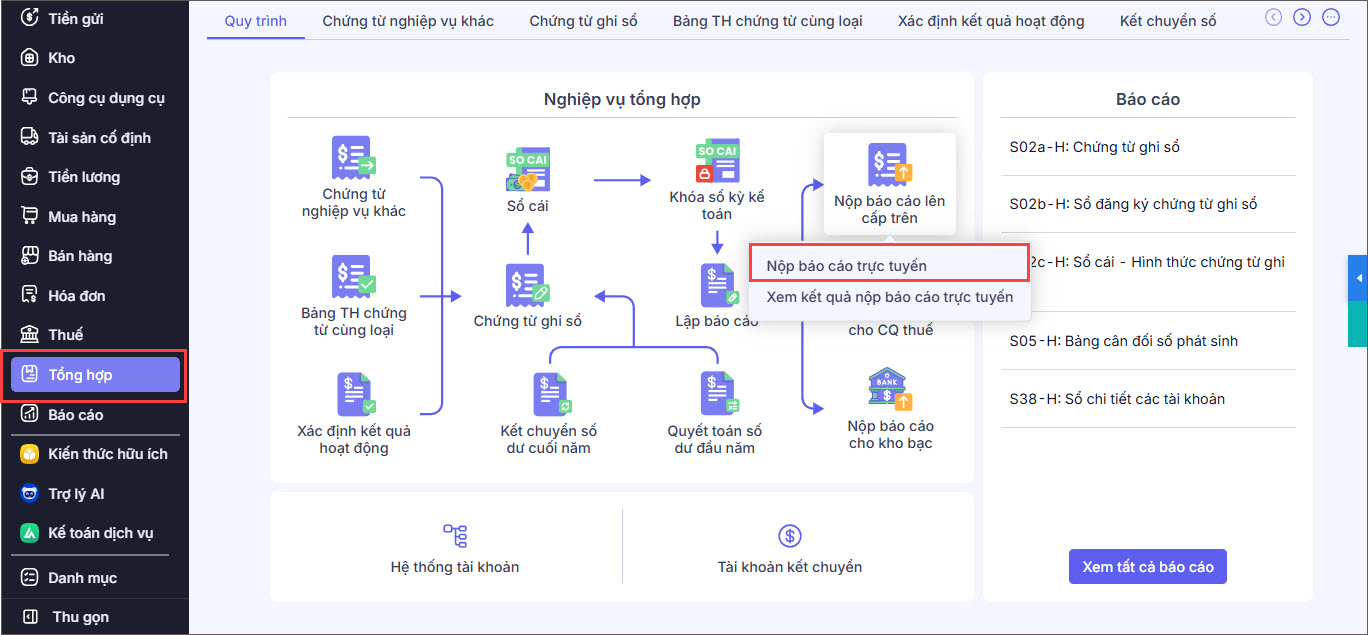Open the Sổ cái ledger icon
This screenshot has width=1368, height=635.
pos(528,172)
